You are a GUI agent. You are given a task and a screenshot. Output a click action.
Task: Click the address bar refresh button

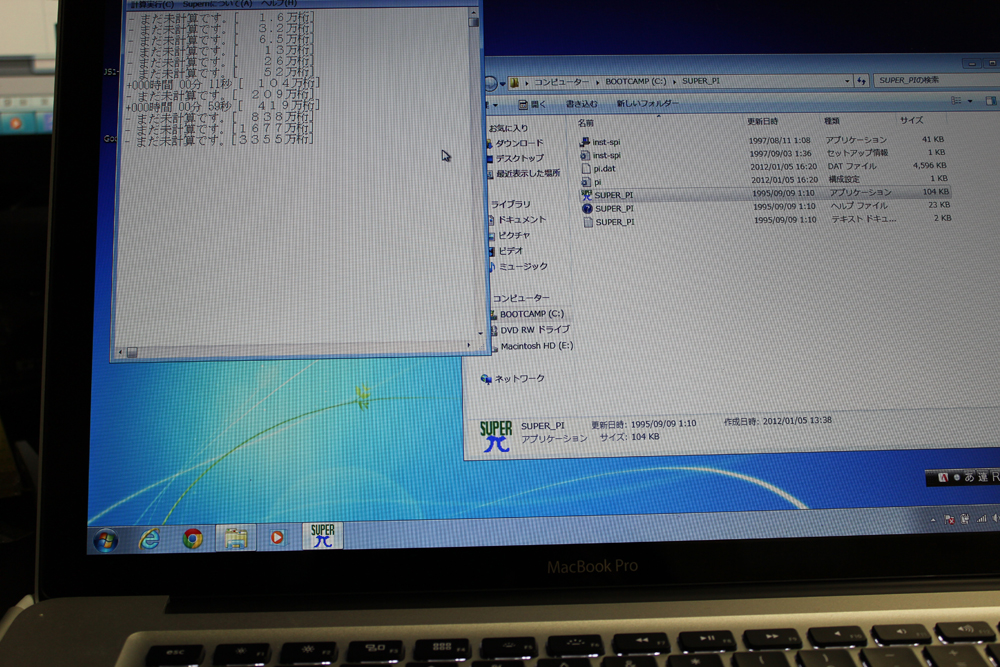[862, 81]
